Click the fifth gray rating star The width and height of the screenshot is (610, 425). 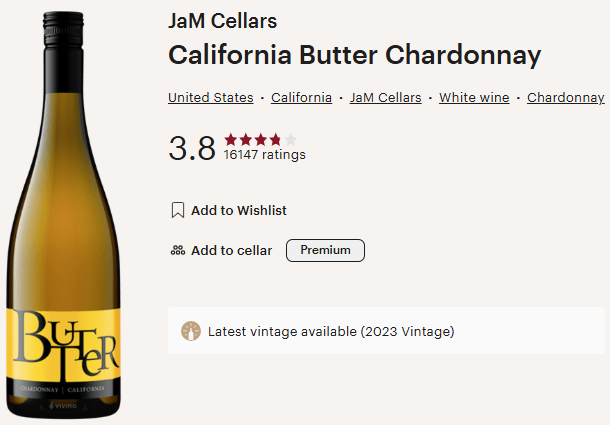290,139
